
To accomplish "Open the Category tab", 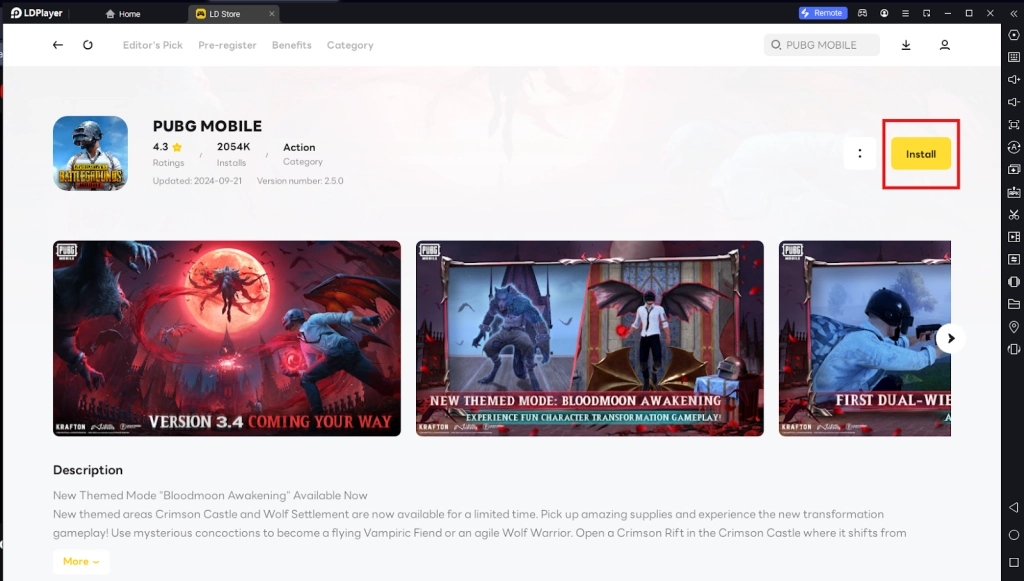I will tap(350, 45).
